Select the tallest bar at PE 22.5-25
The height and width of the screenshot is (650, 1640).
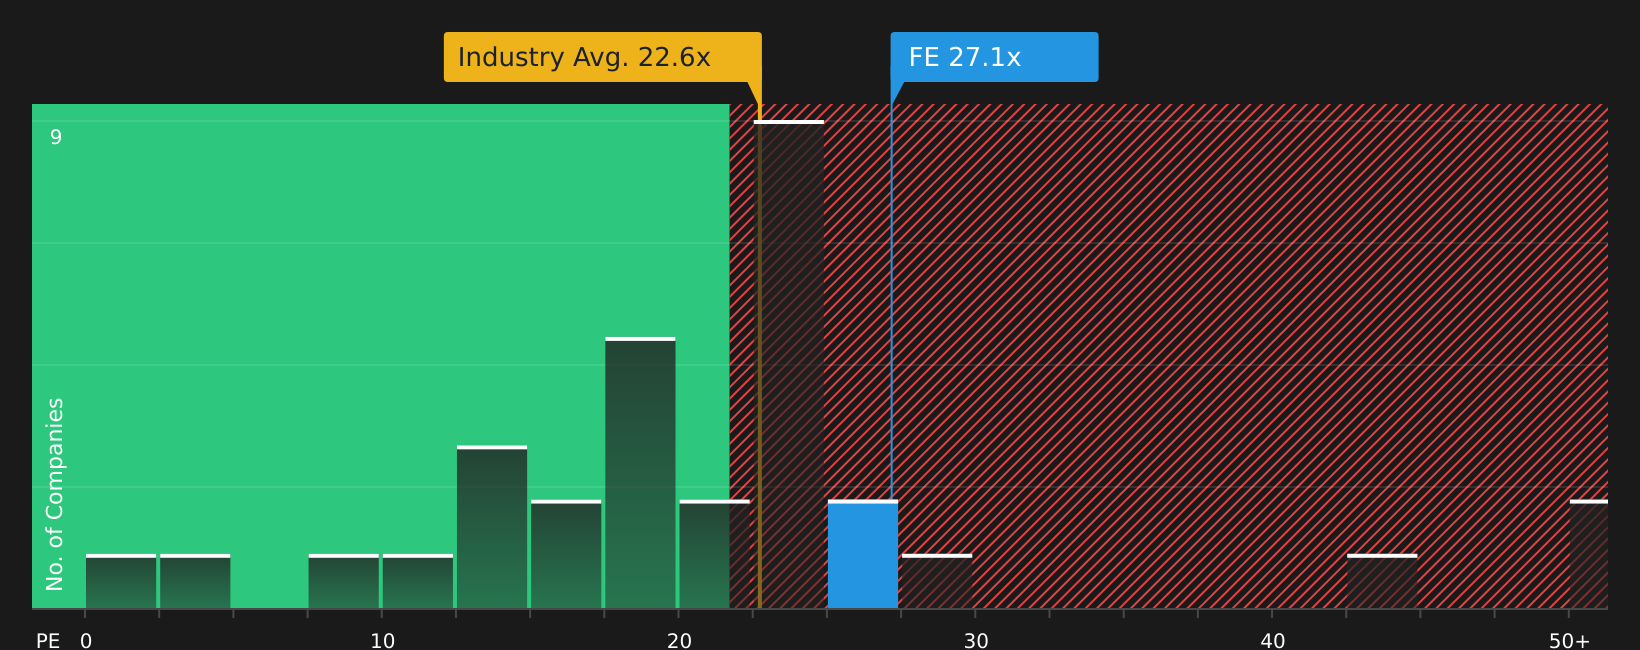coord(789,364)
